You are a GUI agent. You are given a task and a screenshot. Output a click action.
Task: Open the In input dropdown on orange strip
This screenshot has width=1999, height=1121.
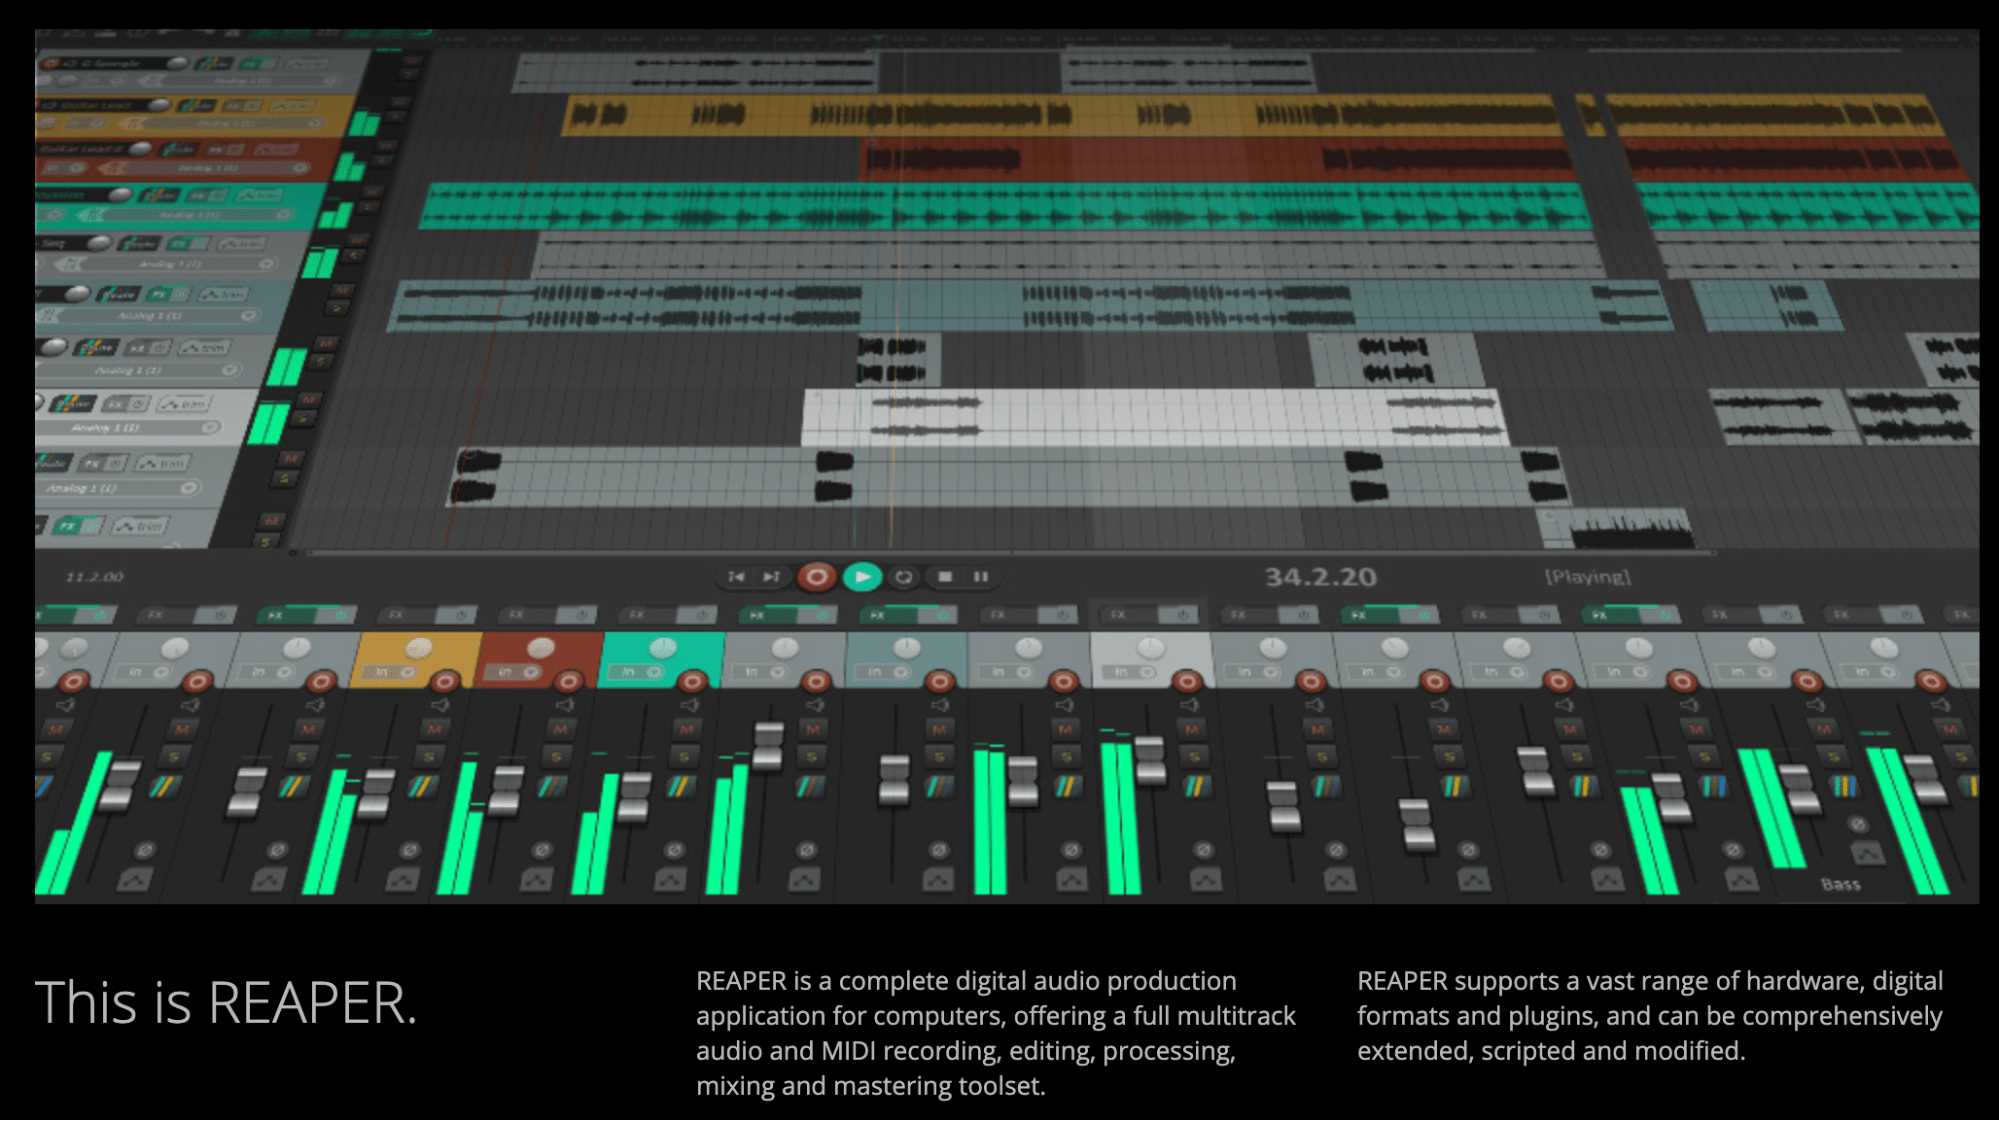pyautogui.click(x=390, y=673)
